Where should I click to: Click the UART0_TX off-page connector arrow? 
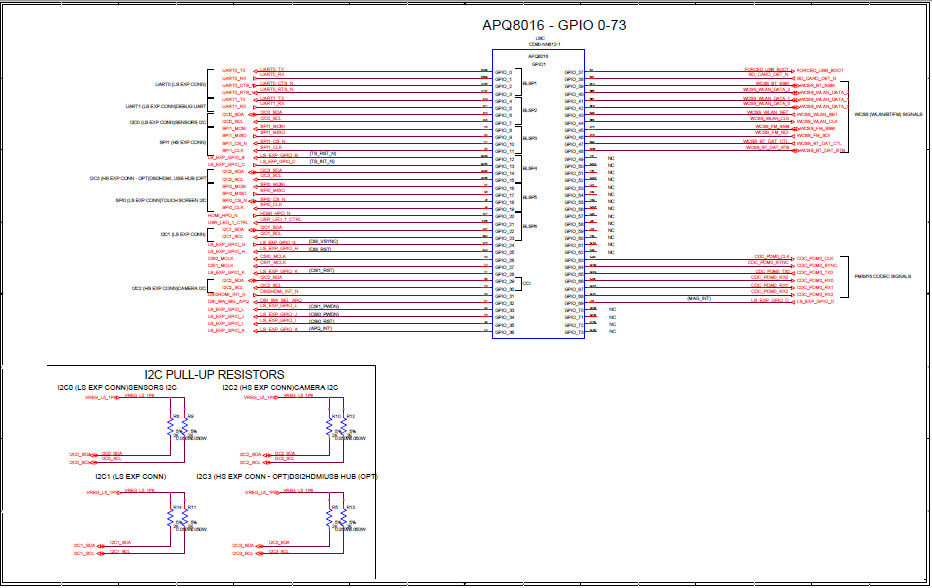(x=255, y=70)
